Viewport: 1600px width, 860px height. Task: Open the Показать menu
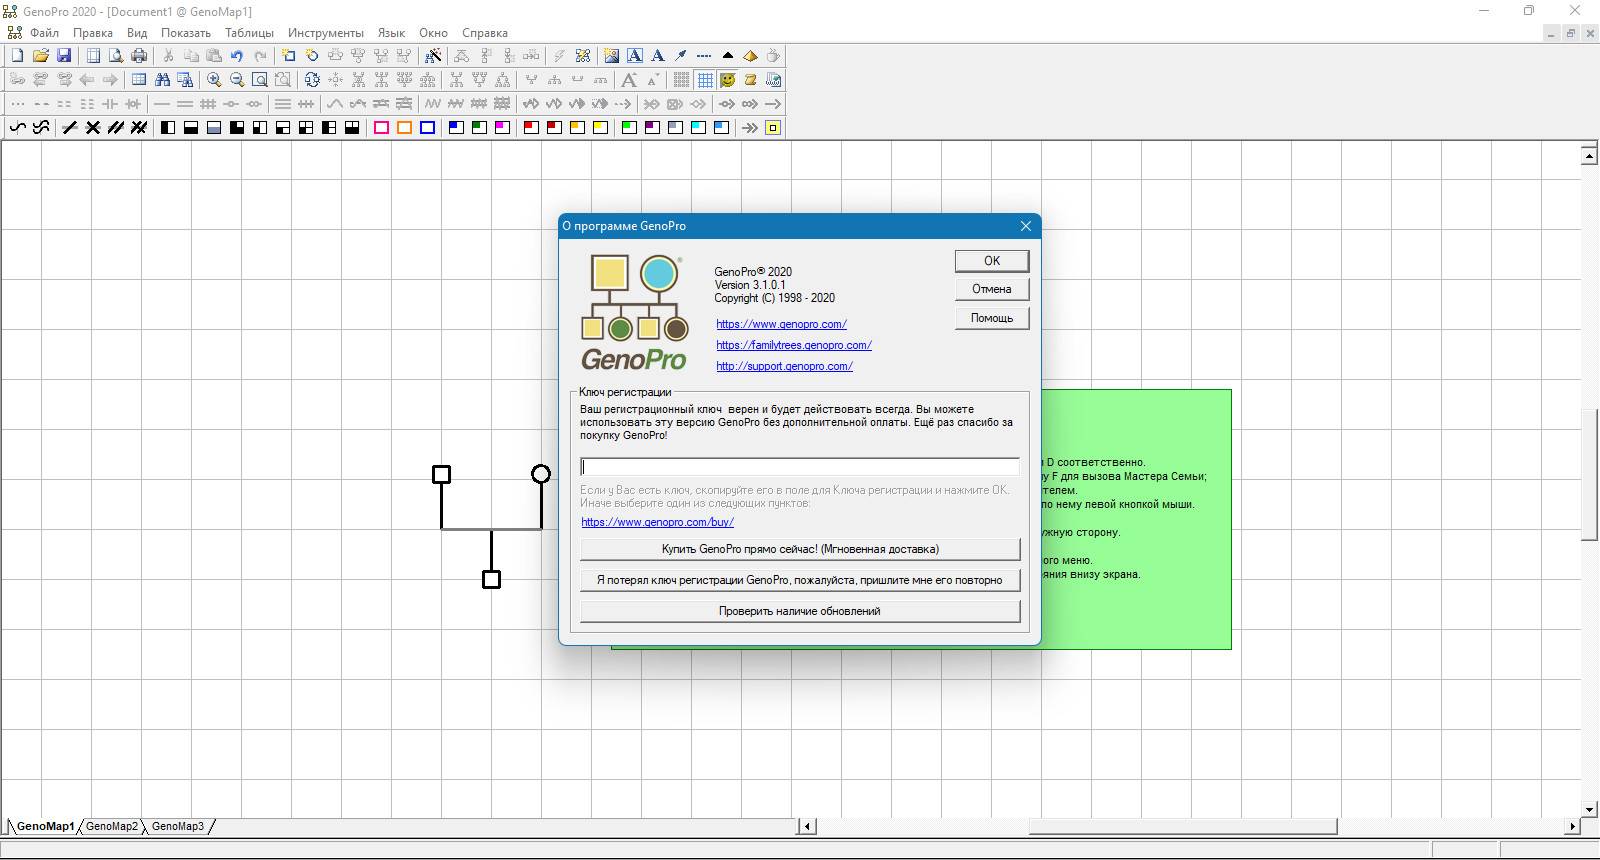(186, 33)
